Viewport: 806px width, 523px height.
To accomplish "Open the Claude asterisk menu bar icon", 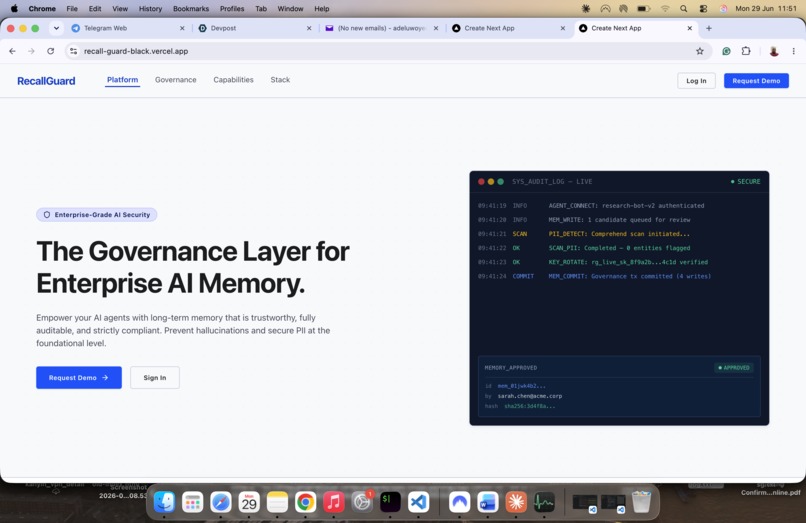I will pyautogui.click(x=585, y=9).
